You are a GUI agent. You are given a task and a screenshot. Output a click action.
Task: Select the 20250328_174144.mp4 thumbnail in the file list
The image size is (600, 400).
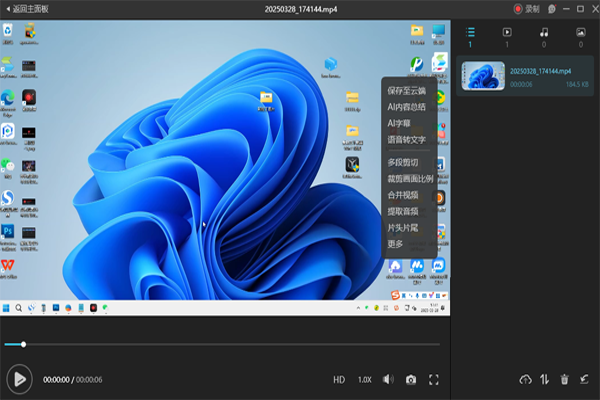click(483, 76)
